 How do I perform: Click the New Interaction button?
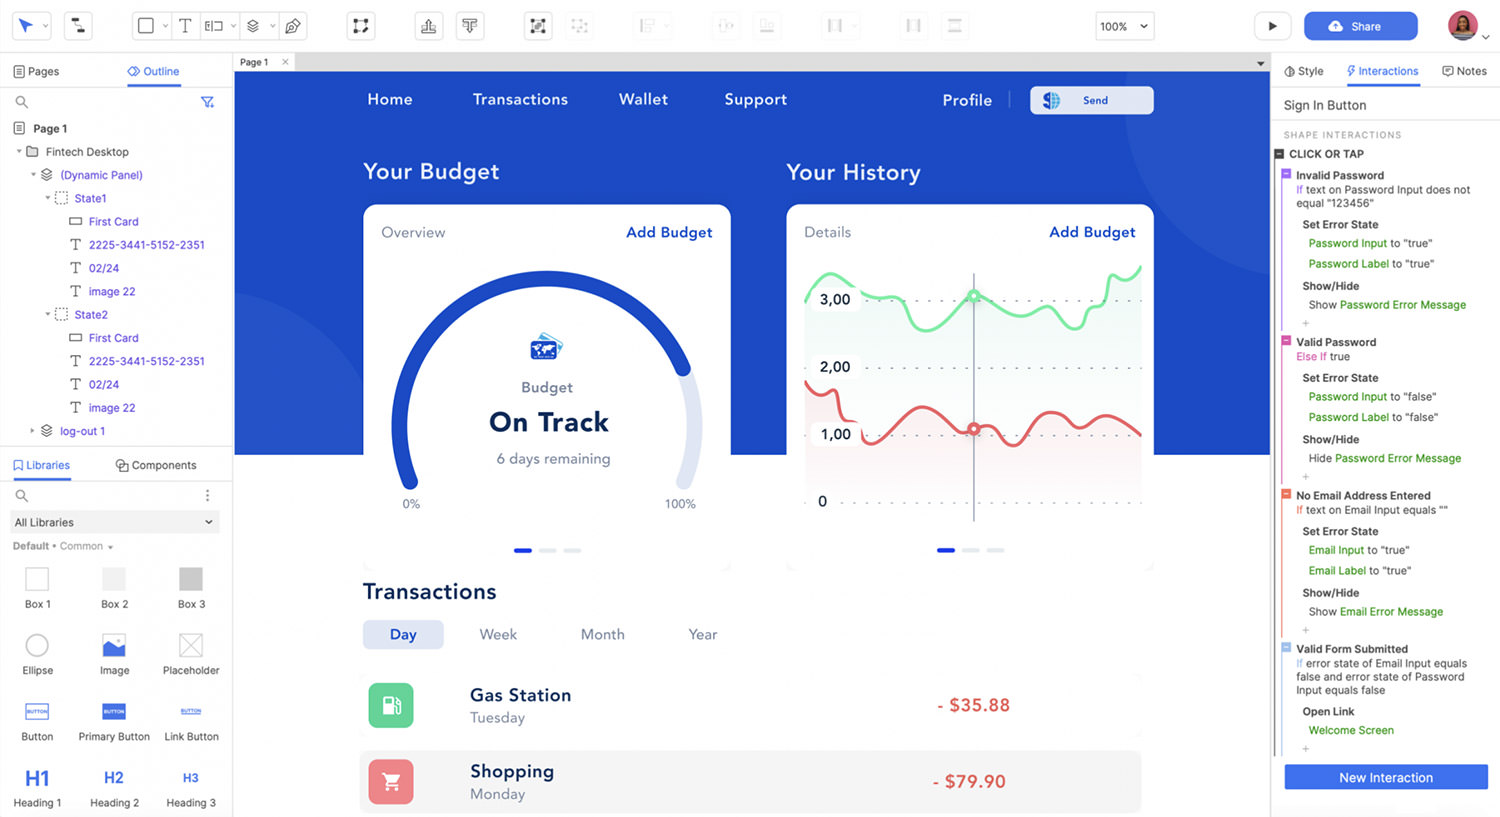1385,777
